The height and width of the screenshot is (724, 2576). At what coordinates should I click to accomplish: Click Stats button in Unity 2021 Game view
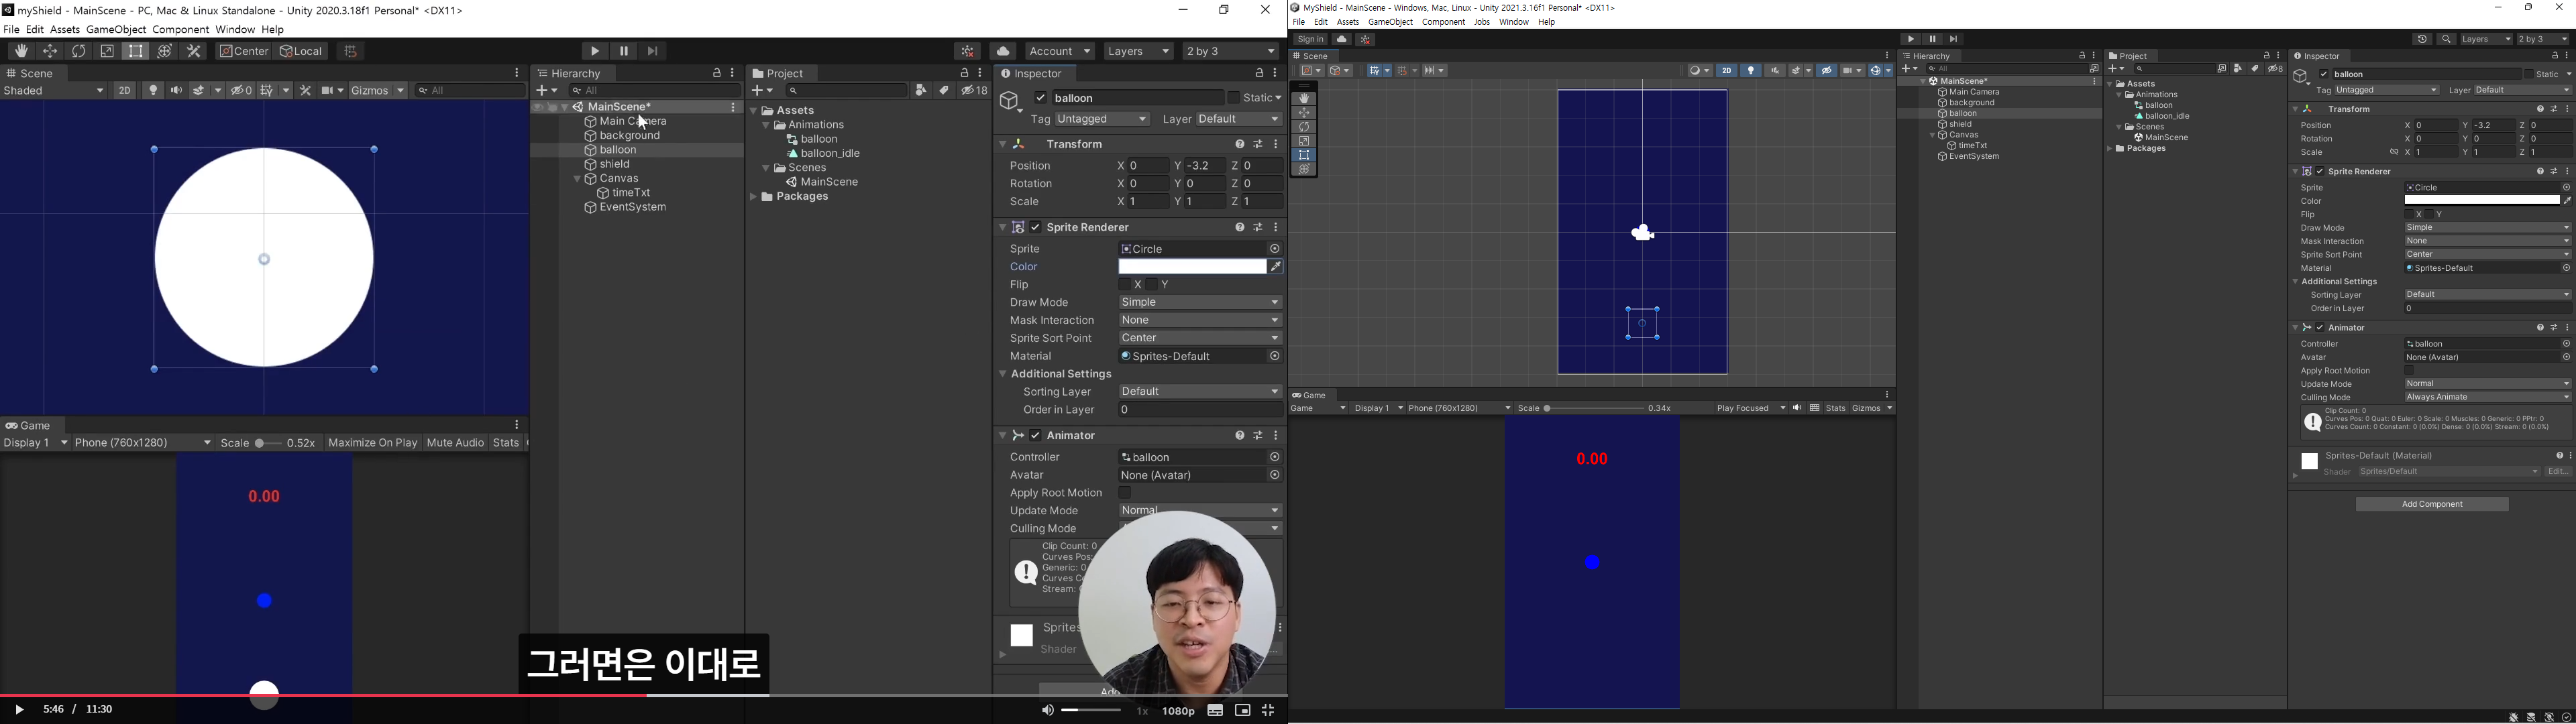(x=1836, y=409)
